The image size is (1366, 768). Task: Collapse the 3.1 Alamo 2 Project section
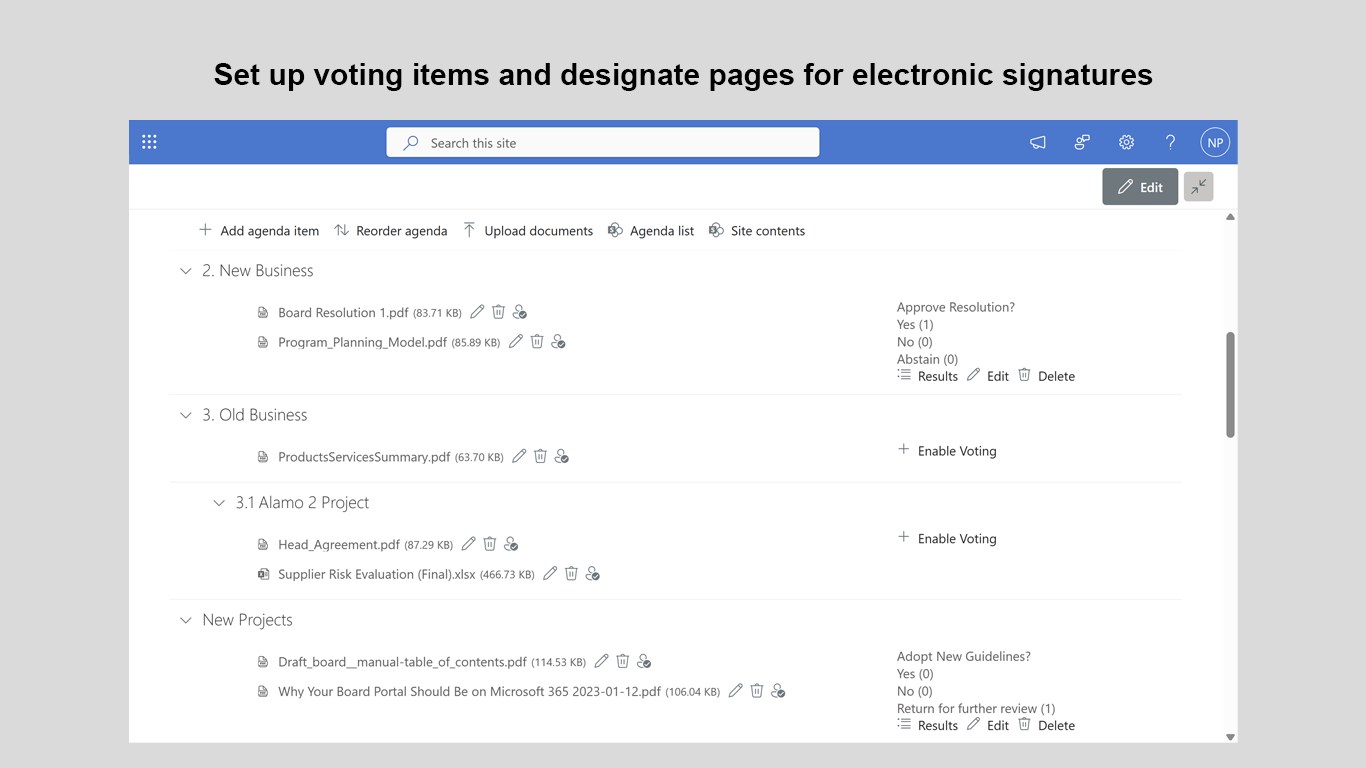pyautogui.click(x=219, y=503)
